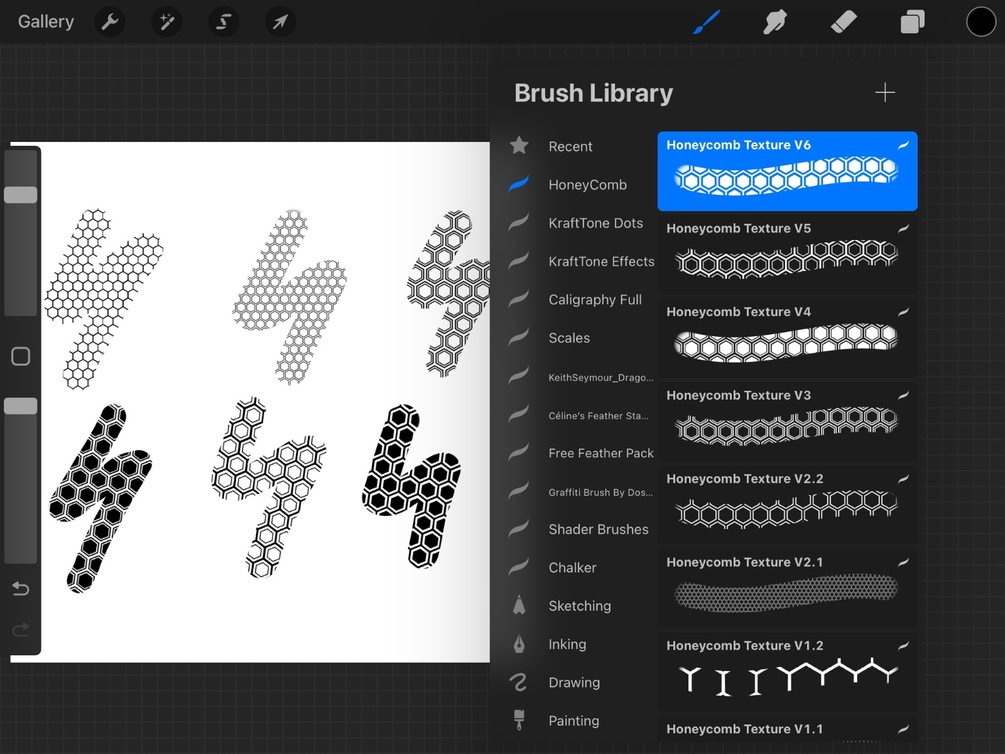
Task: Click the brush icon beside Shader Brushes
Action: tap(519, 529)
